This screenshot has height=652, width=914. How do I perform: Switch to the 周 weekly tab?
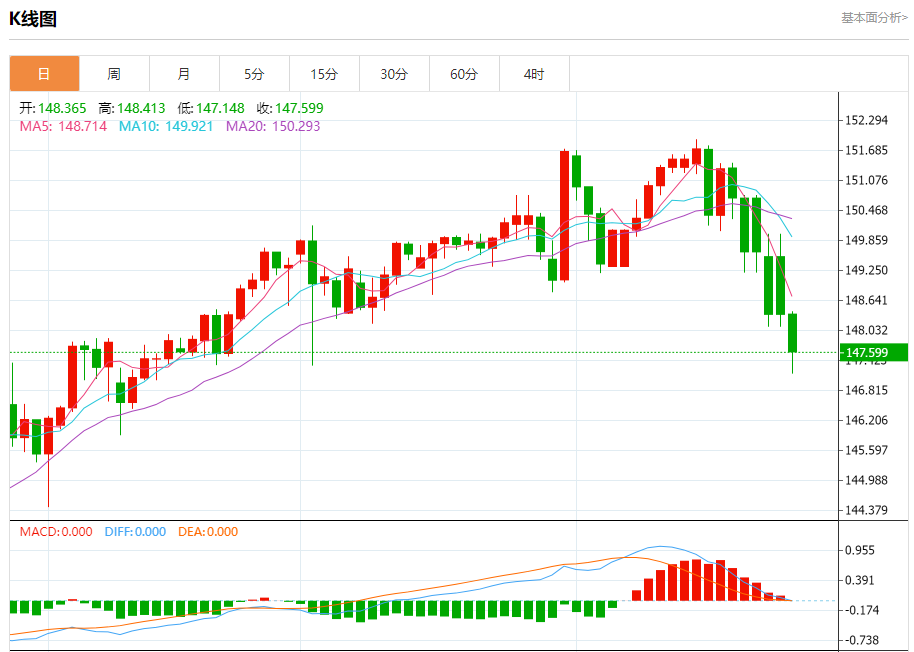[x=114, y=74]
